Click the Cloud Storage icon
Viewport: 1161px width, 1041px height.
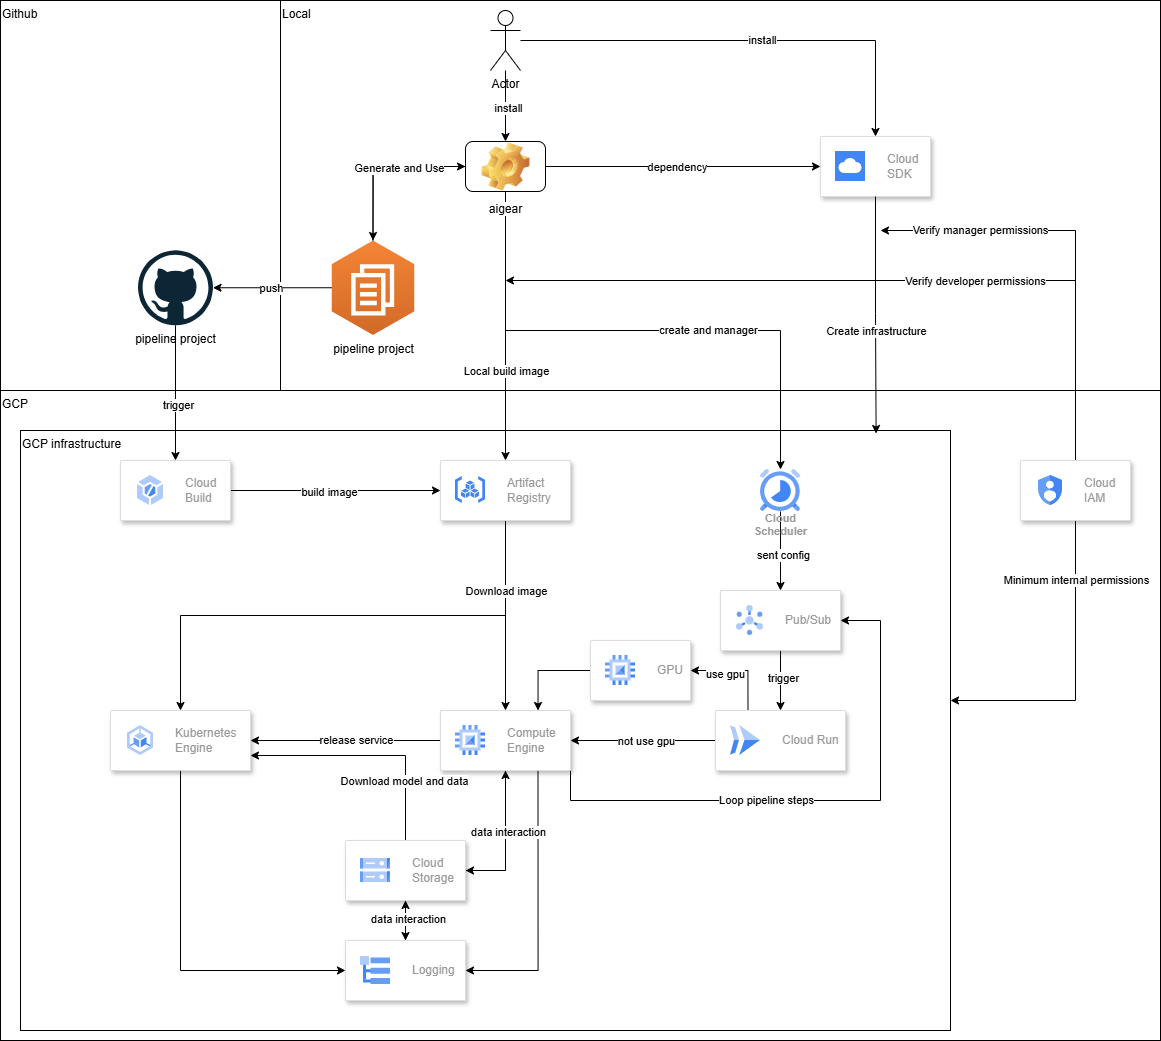click(375, 870)
